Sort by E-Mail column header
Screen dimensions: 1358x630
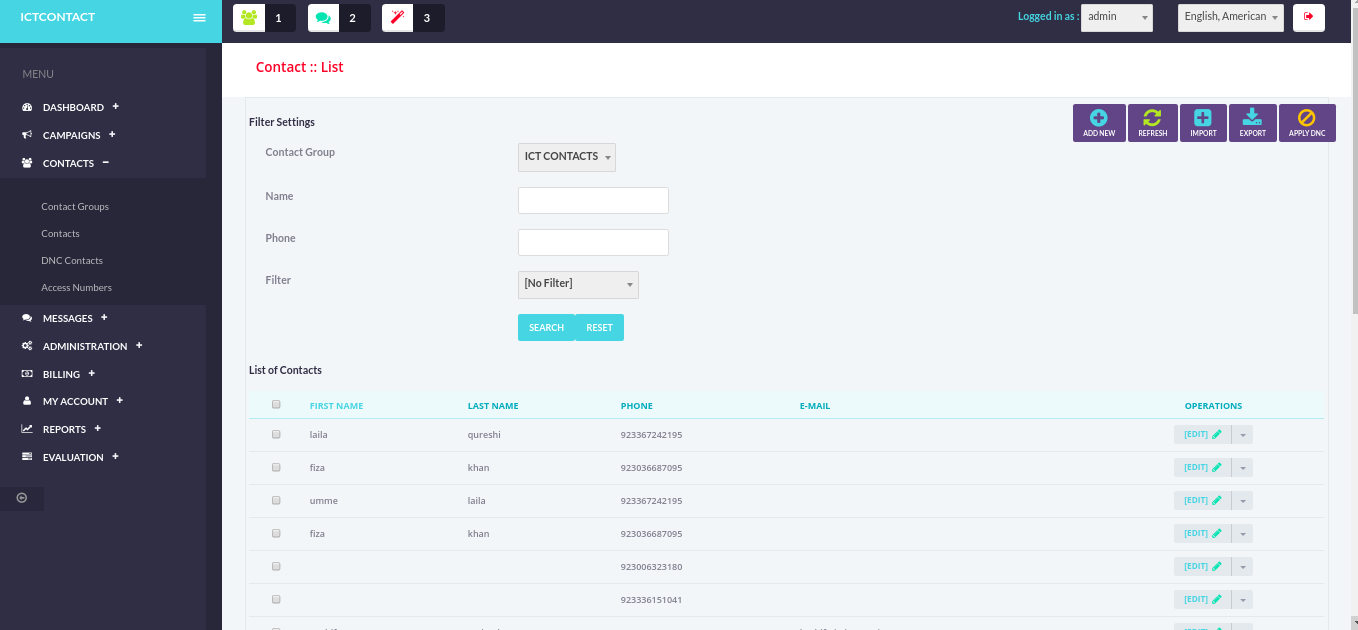pyautogui.click(x=815, y=406)
